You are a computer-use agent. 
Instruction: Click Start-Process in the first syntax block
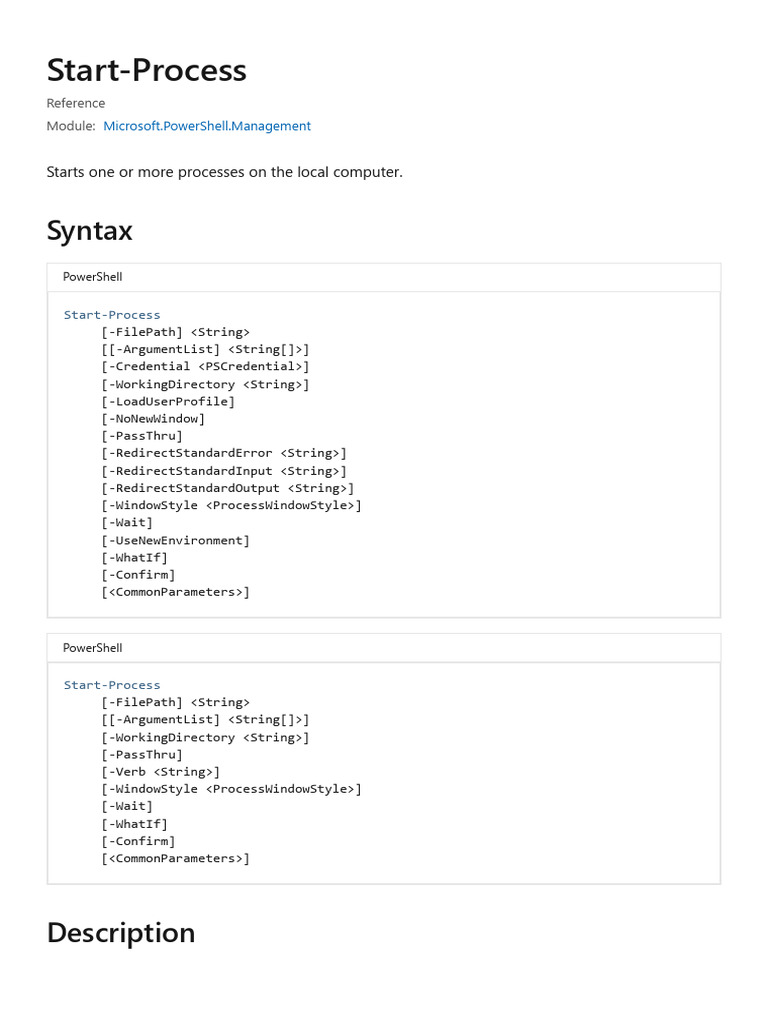(112, 315)
